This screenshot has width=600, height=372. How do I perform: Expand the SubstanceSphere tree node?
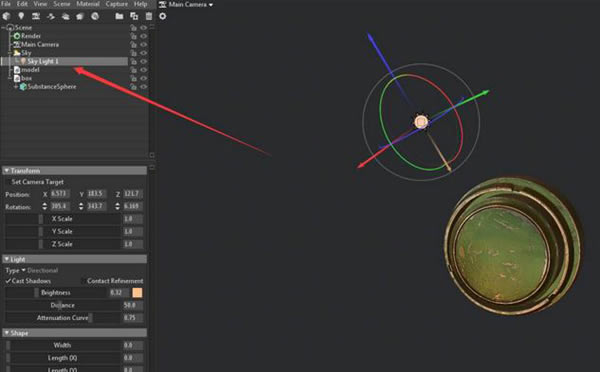pos(16,86)
